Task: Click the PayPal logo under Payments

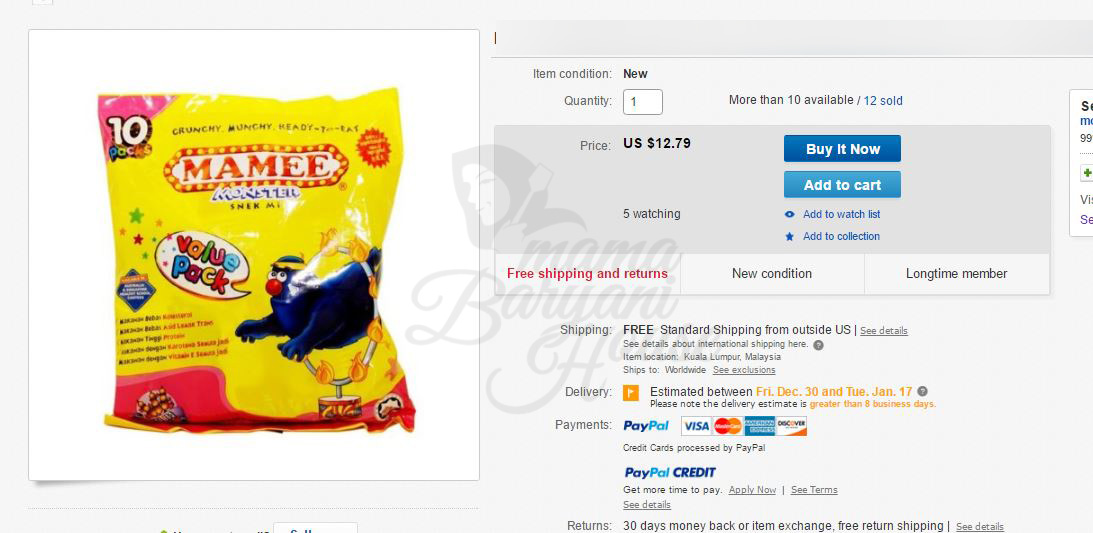Action: coord(645,426)
